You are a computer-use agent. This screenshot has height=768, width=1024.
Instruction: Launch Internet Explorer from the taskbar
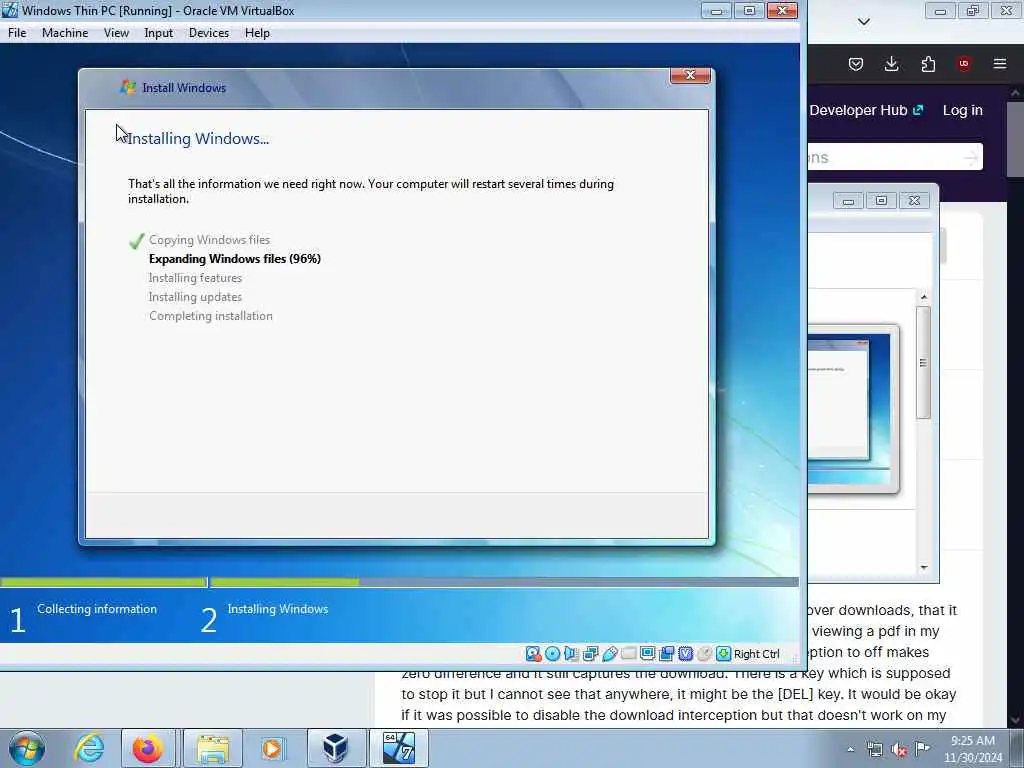(89, 748)
